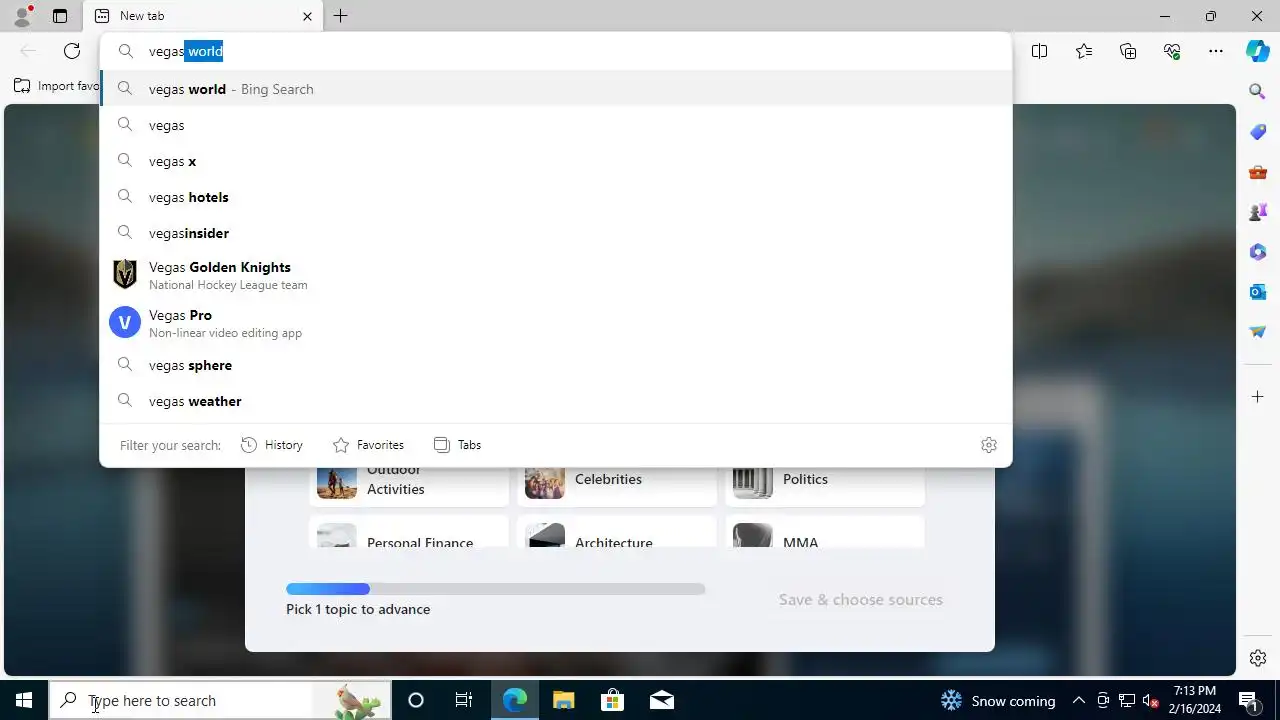Select the Vegas Golden Knights suggestion
This screenshot has height=720, width=1280.
click(x=556, y=275)
